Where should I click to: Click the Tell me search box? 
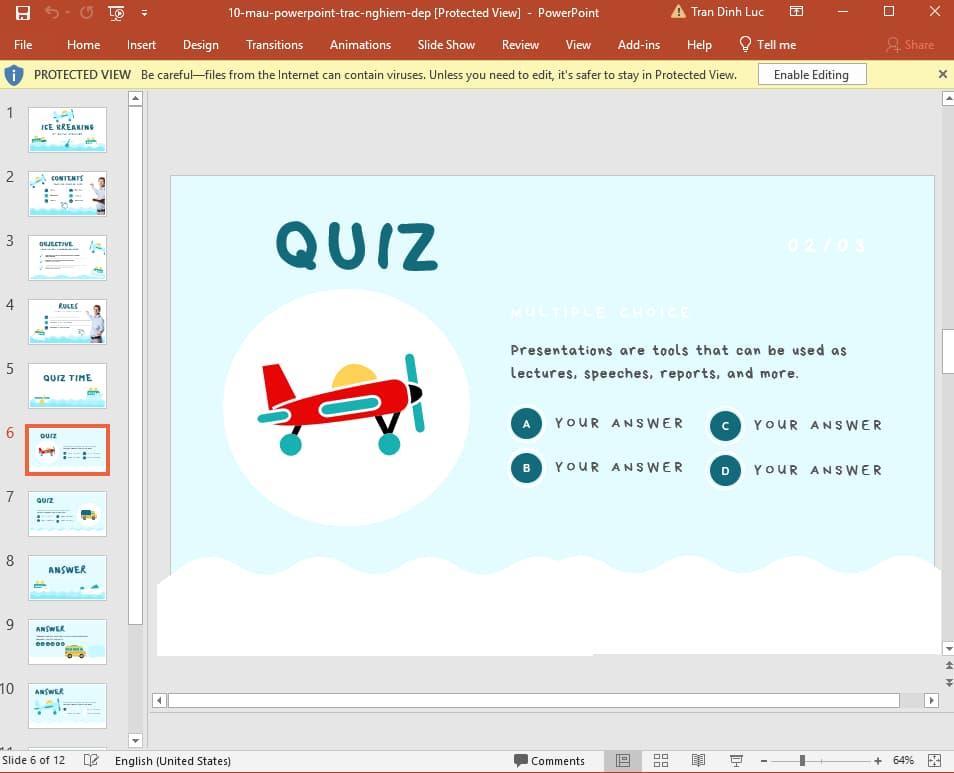point(767,45)
